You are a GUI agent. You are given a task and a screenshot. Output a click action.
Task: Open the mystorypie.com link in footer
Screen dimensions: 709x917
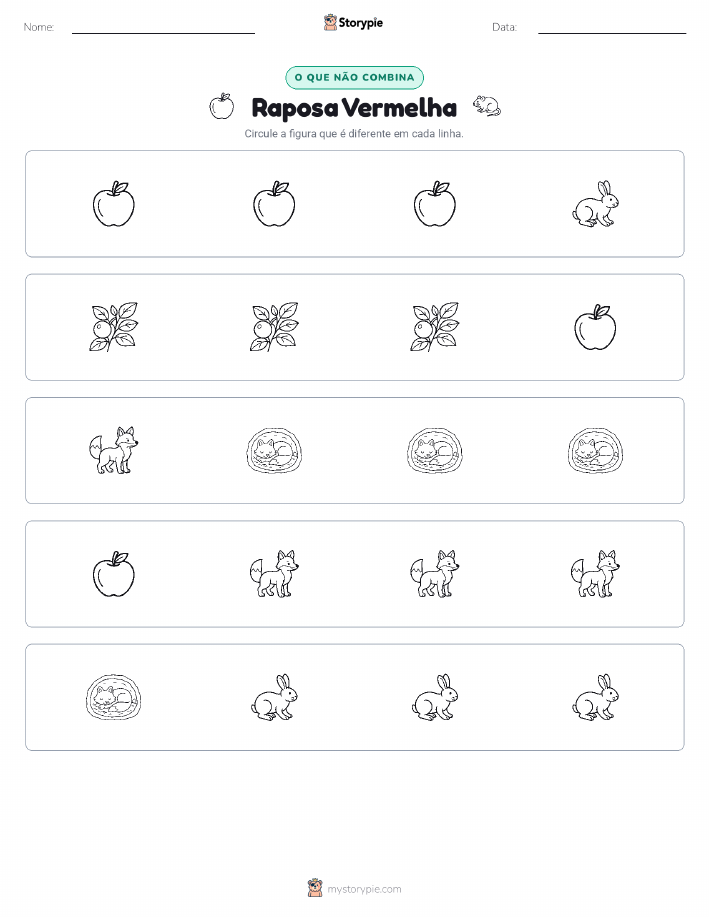364,889
